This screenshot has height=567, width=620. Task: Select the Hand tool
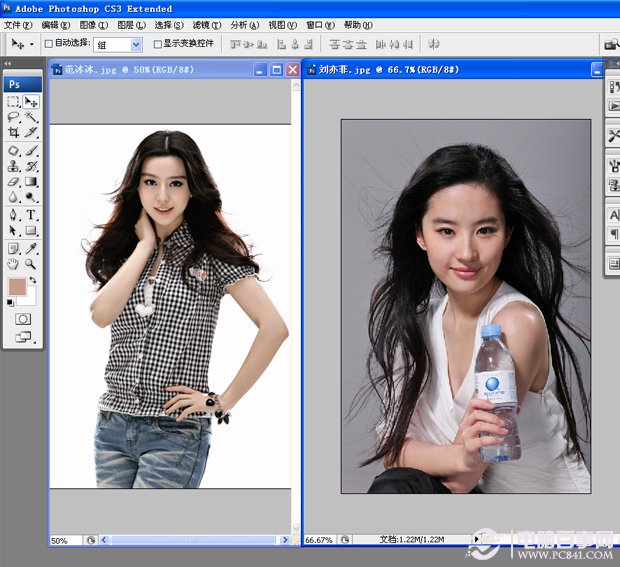click(x=13, y=264)
